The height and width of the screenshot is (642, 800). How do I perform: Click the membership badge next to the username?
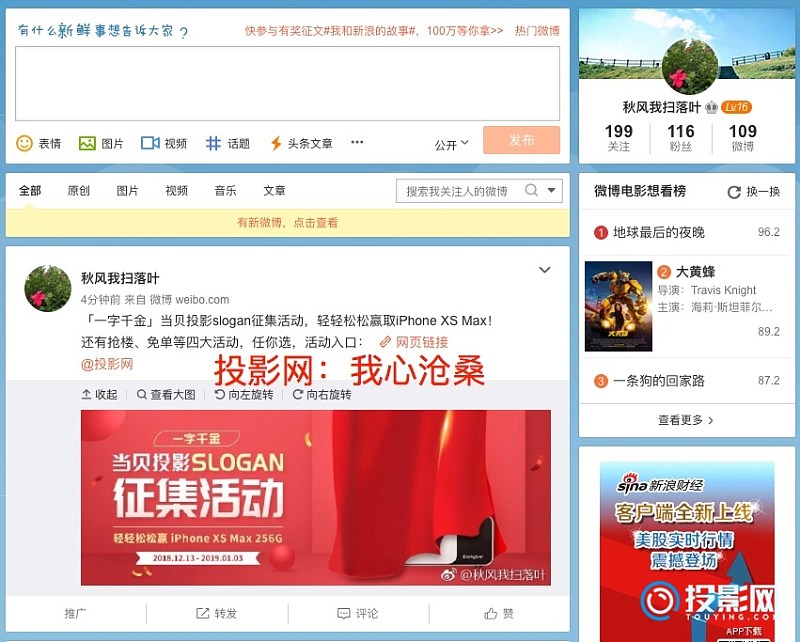point(711,107)
